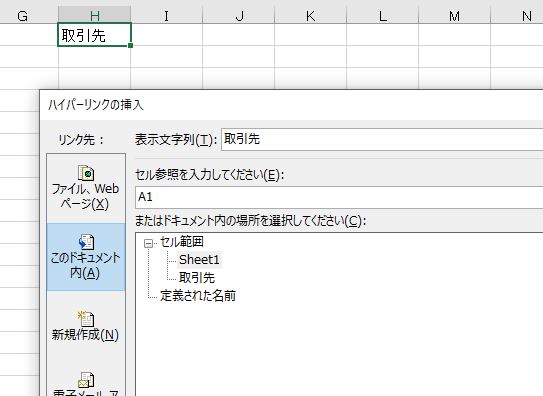This screenshot has height=396, width=543.
Task: Select 取引先 sheet in the tree
Action: (197, 278)
